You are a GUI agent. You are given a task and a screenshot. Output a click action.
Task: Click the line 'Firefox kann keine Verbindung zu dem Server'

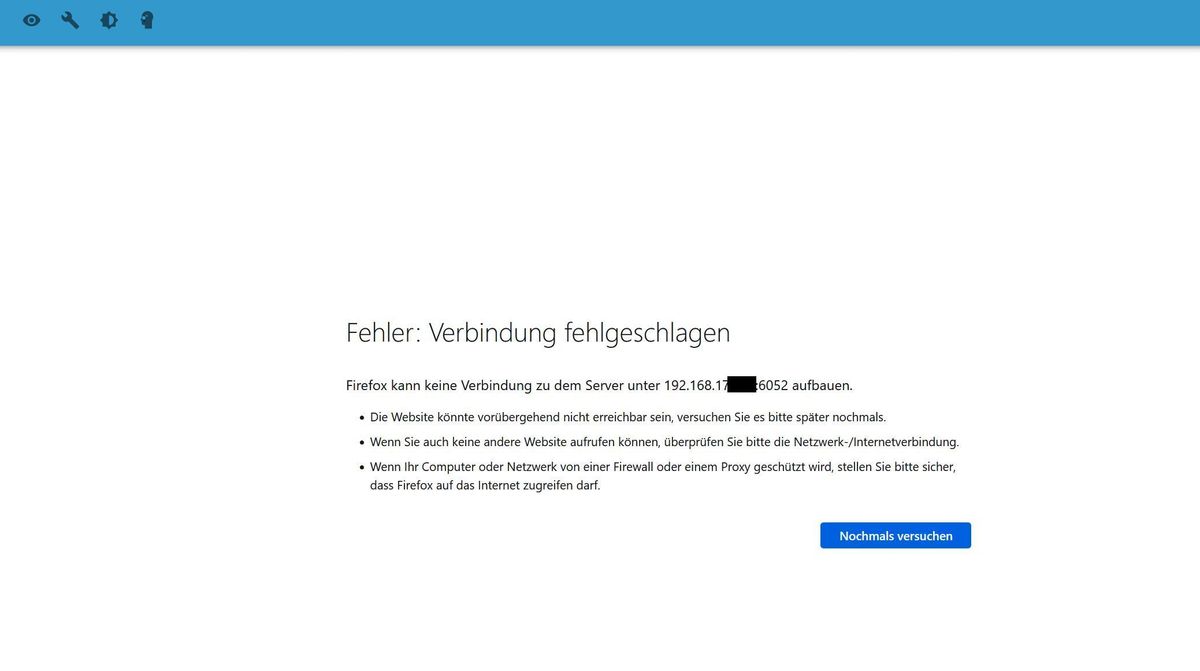(x=599, y=385)
